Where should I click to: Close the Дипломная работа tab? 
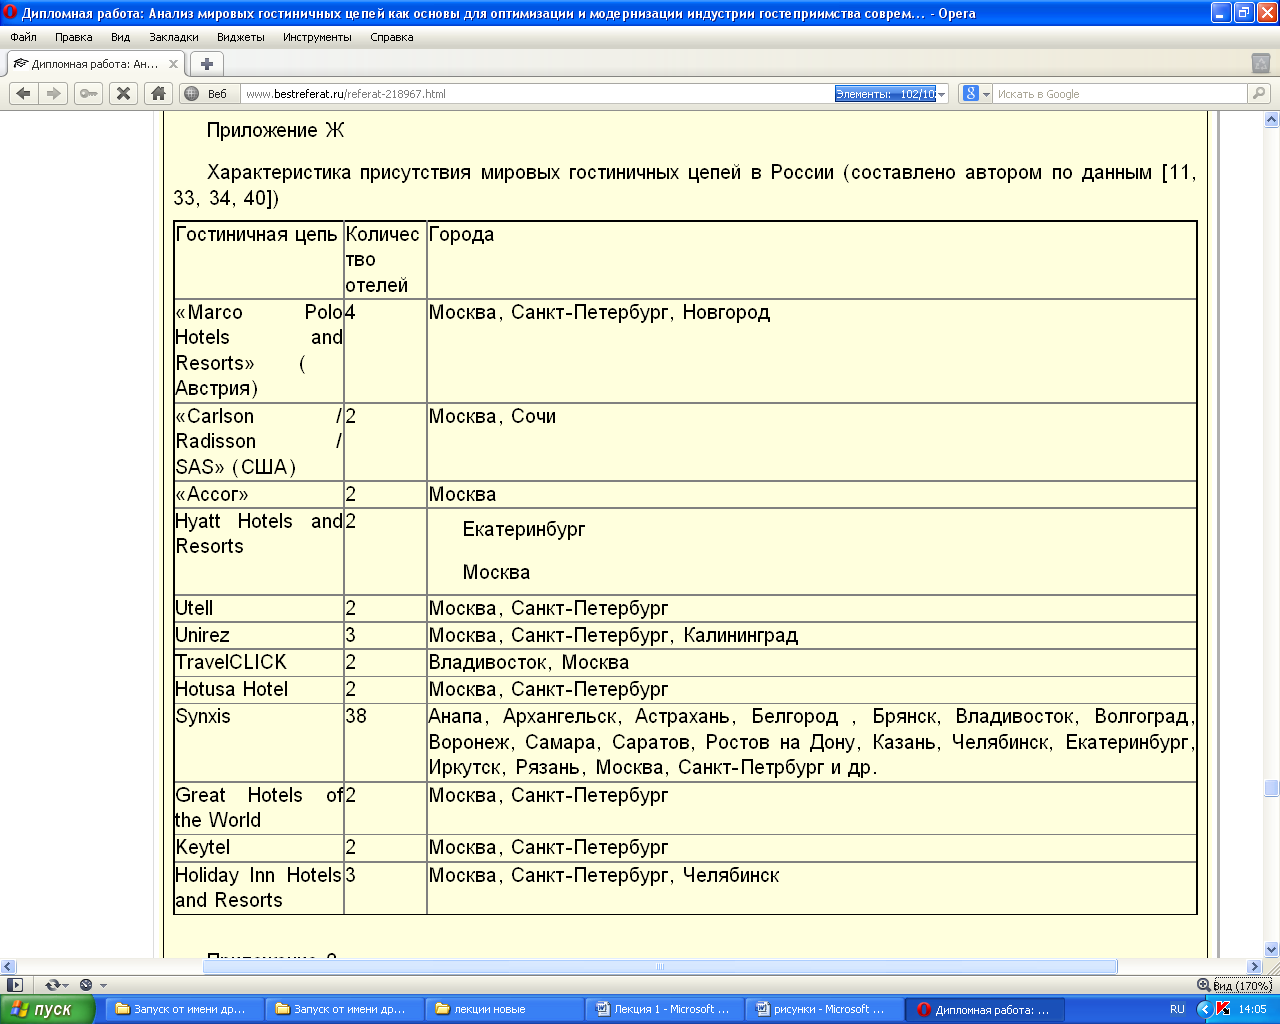[x=173, y=64]
